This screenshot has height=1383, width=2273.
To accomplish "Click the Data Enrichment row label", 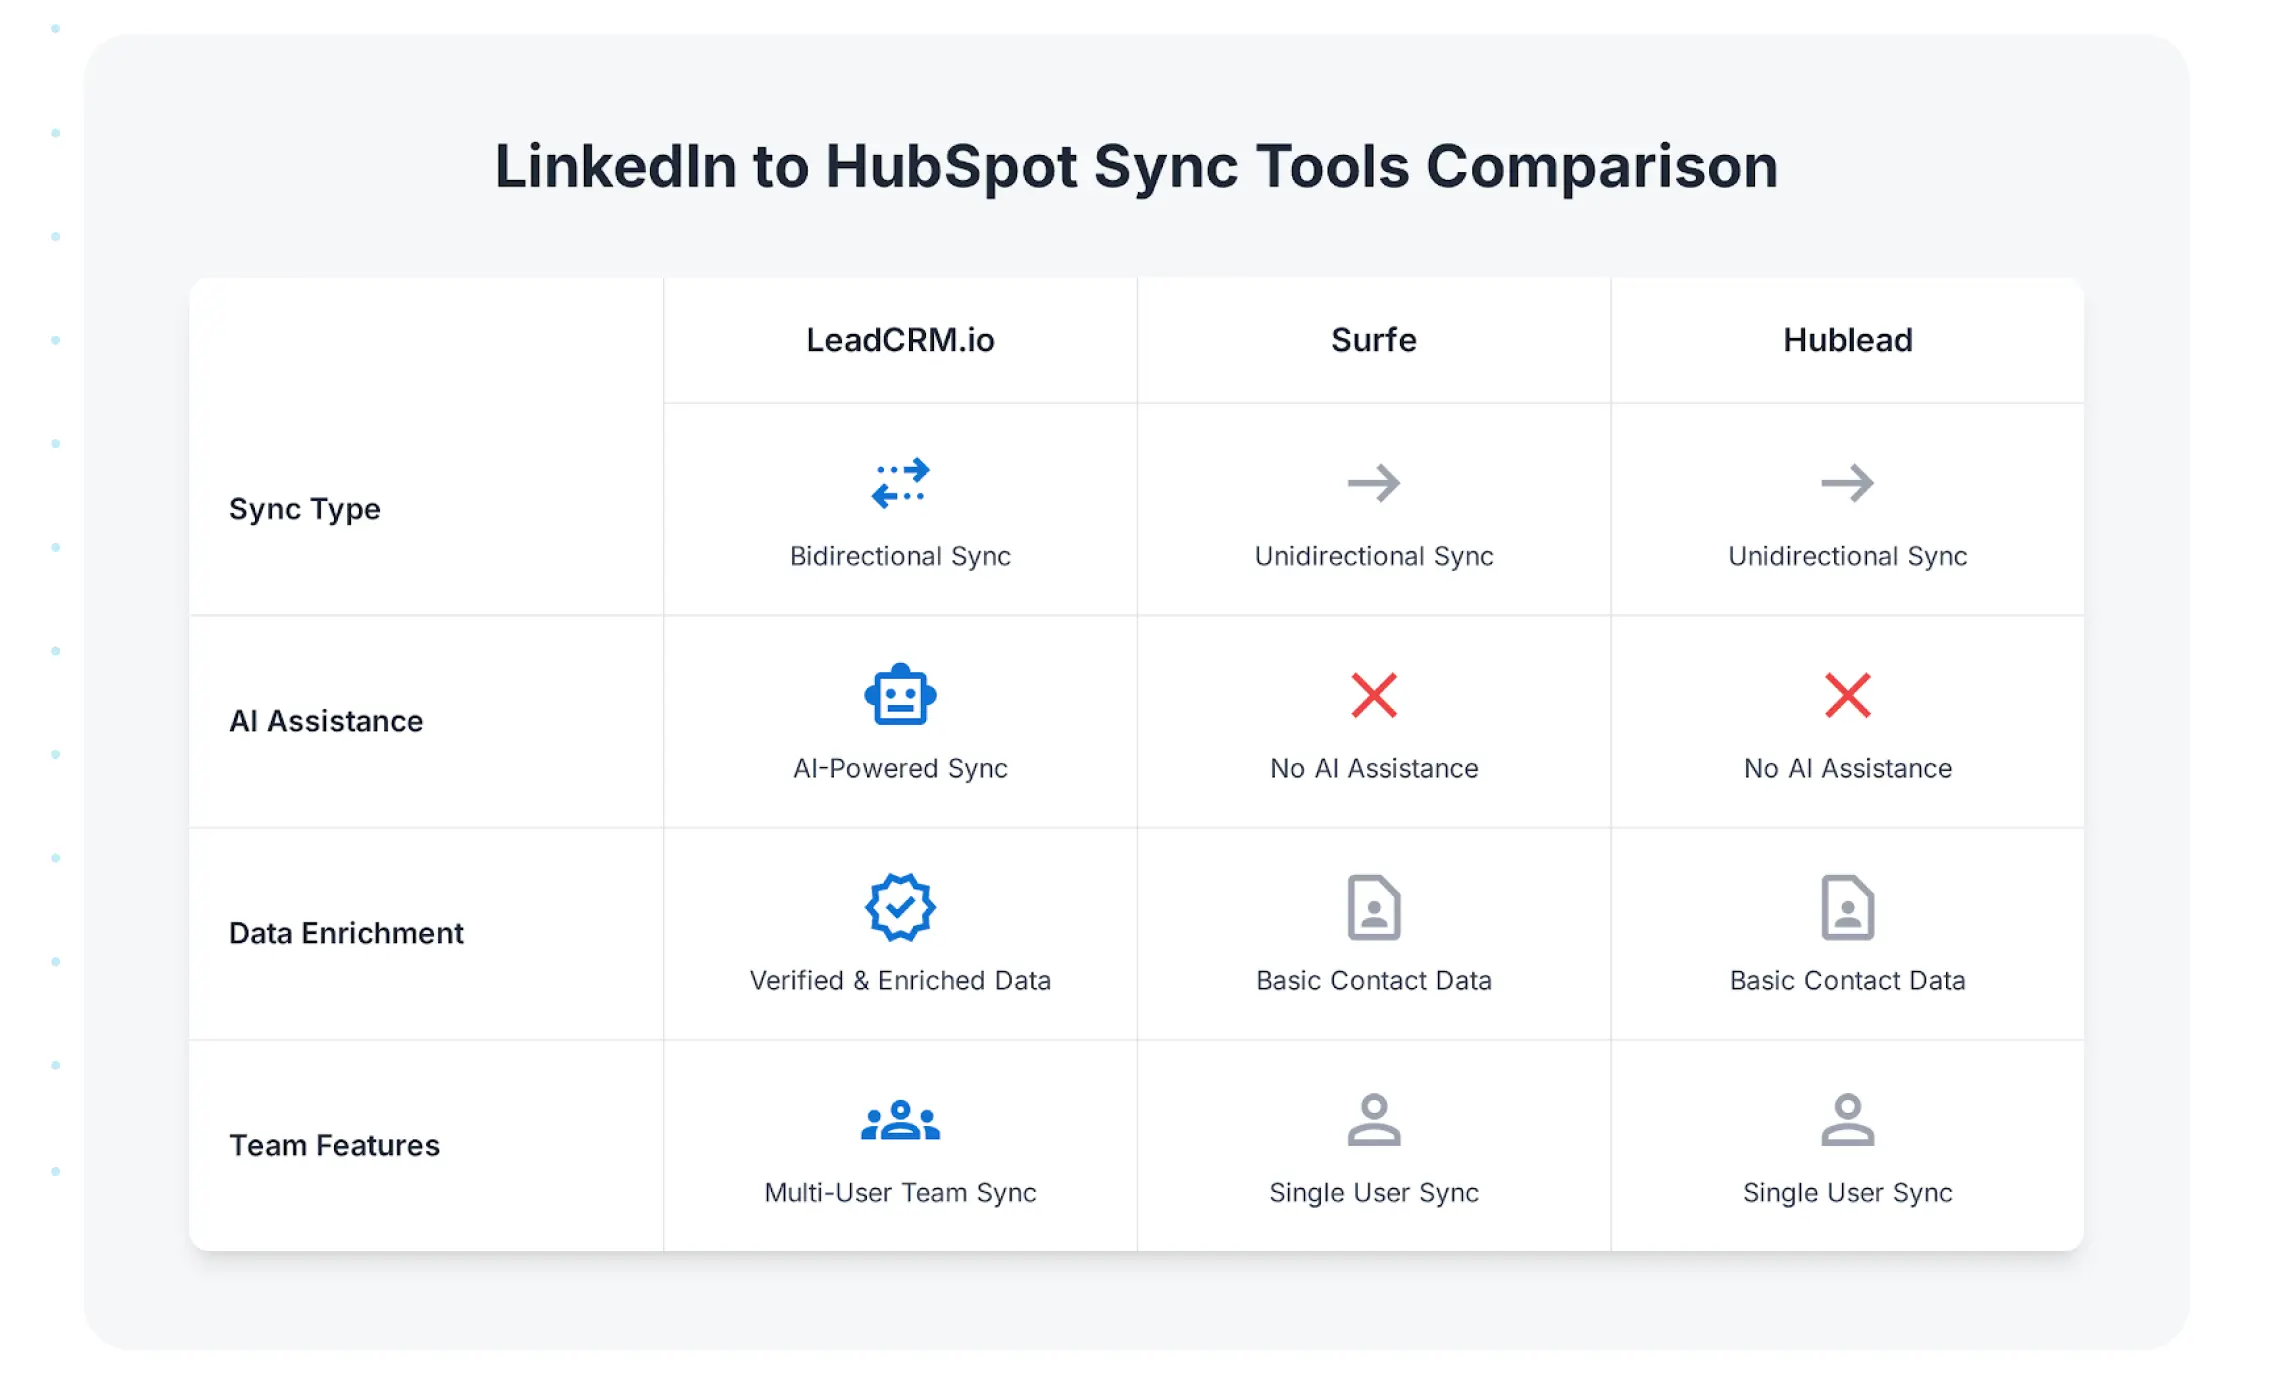I will [x=346, y=932].
